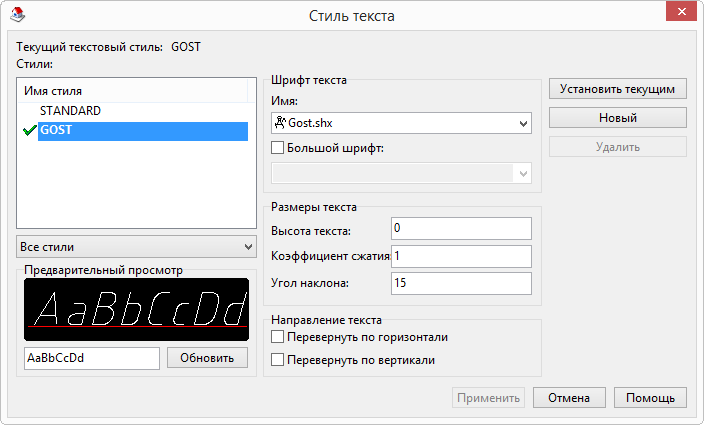This screenshot has width=704, height=426.
Task: Click the application icon in title bar
Action: 14,14
